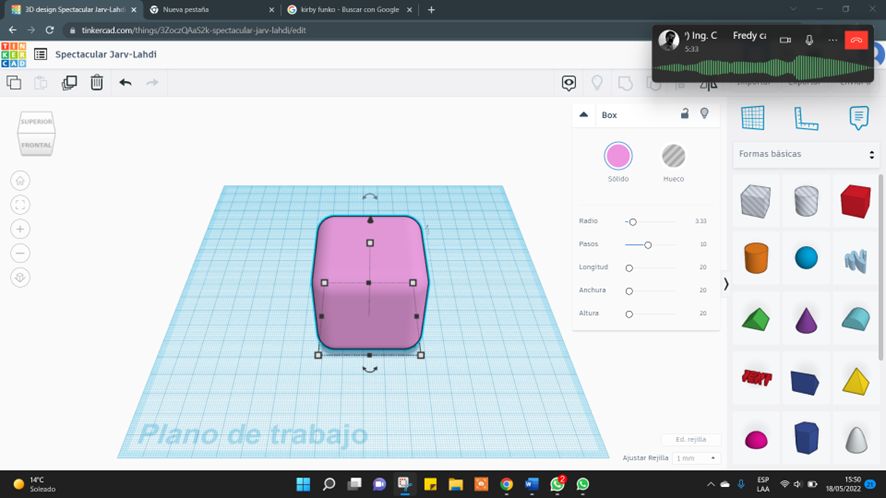
Task: Adjust the Anchura slider
Action: (x=629, y=291)
